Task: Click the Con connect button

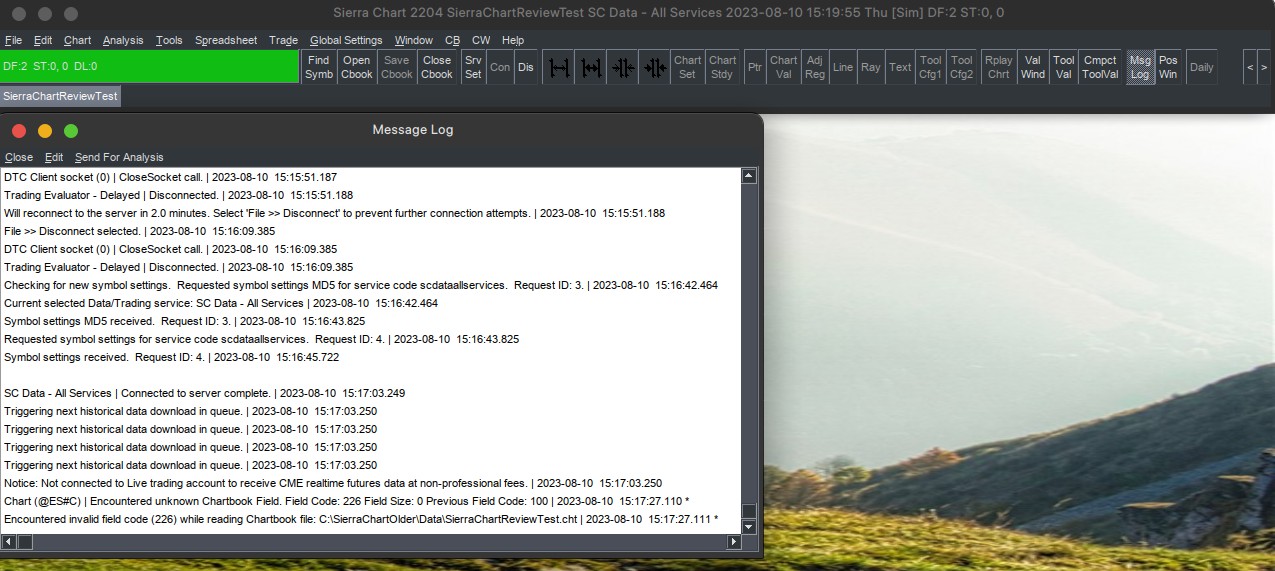Action: click(500, 67)
